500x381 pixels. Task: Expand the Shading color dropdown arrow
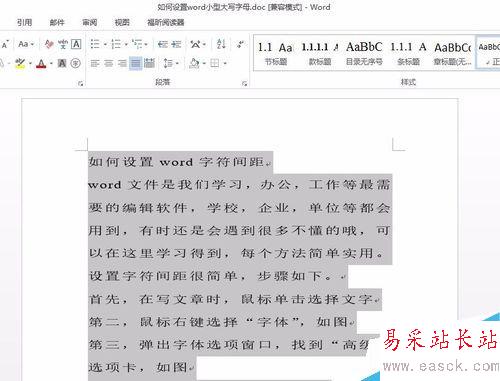point(204,63)
